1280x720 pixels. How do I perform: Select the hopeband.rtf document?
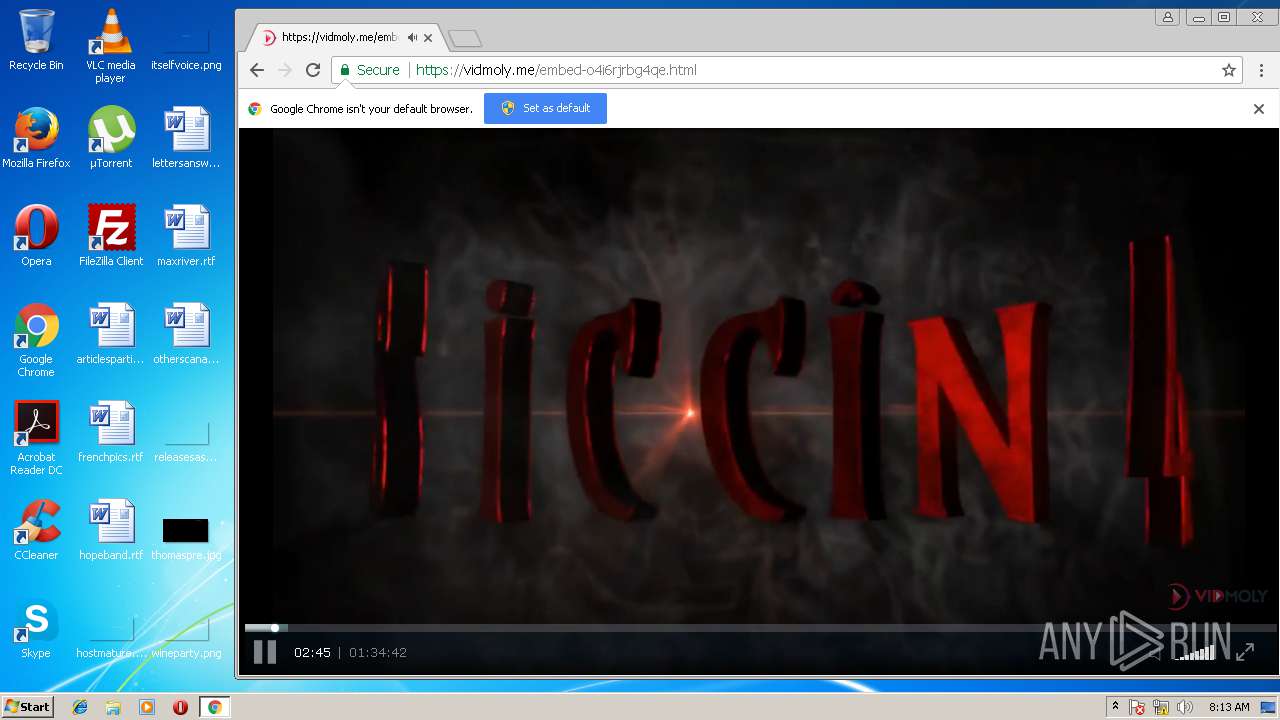(x=110, y=530)
